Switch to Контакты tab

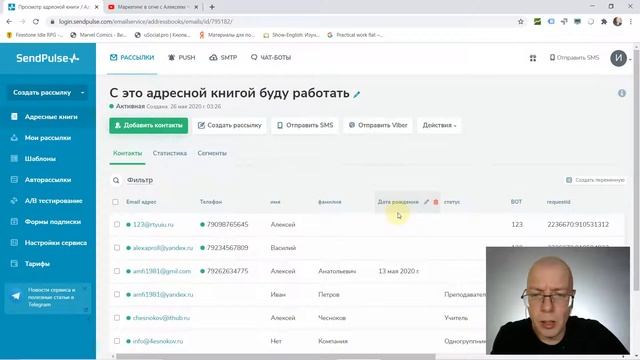[127, 153]
